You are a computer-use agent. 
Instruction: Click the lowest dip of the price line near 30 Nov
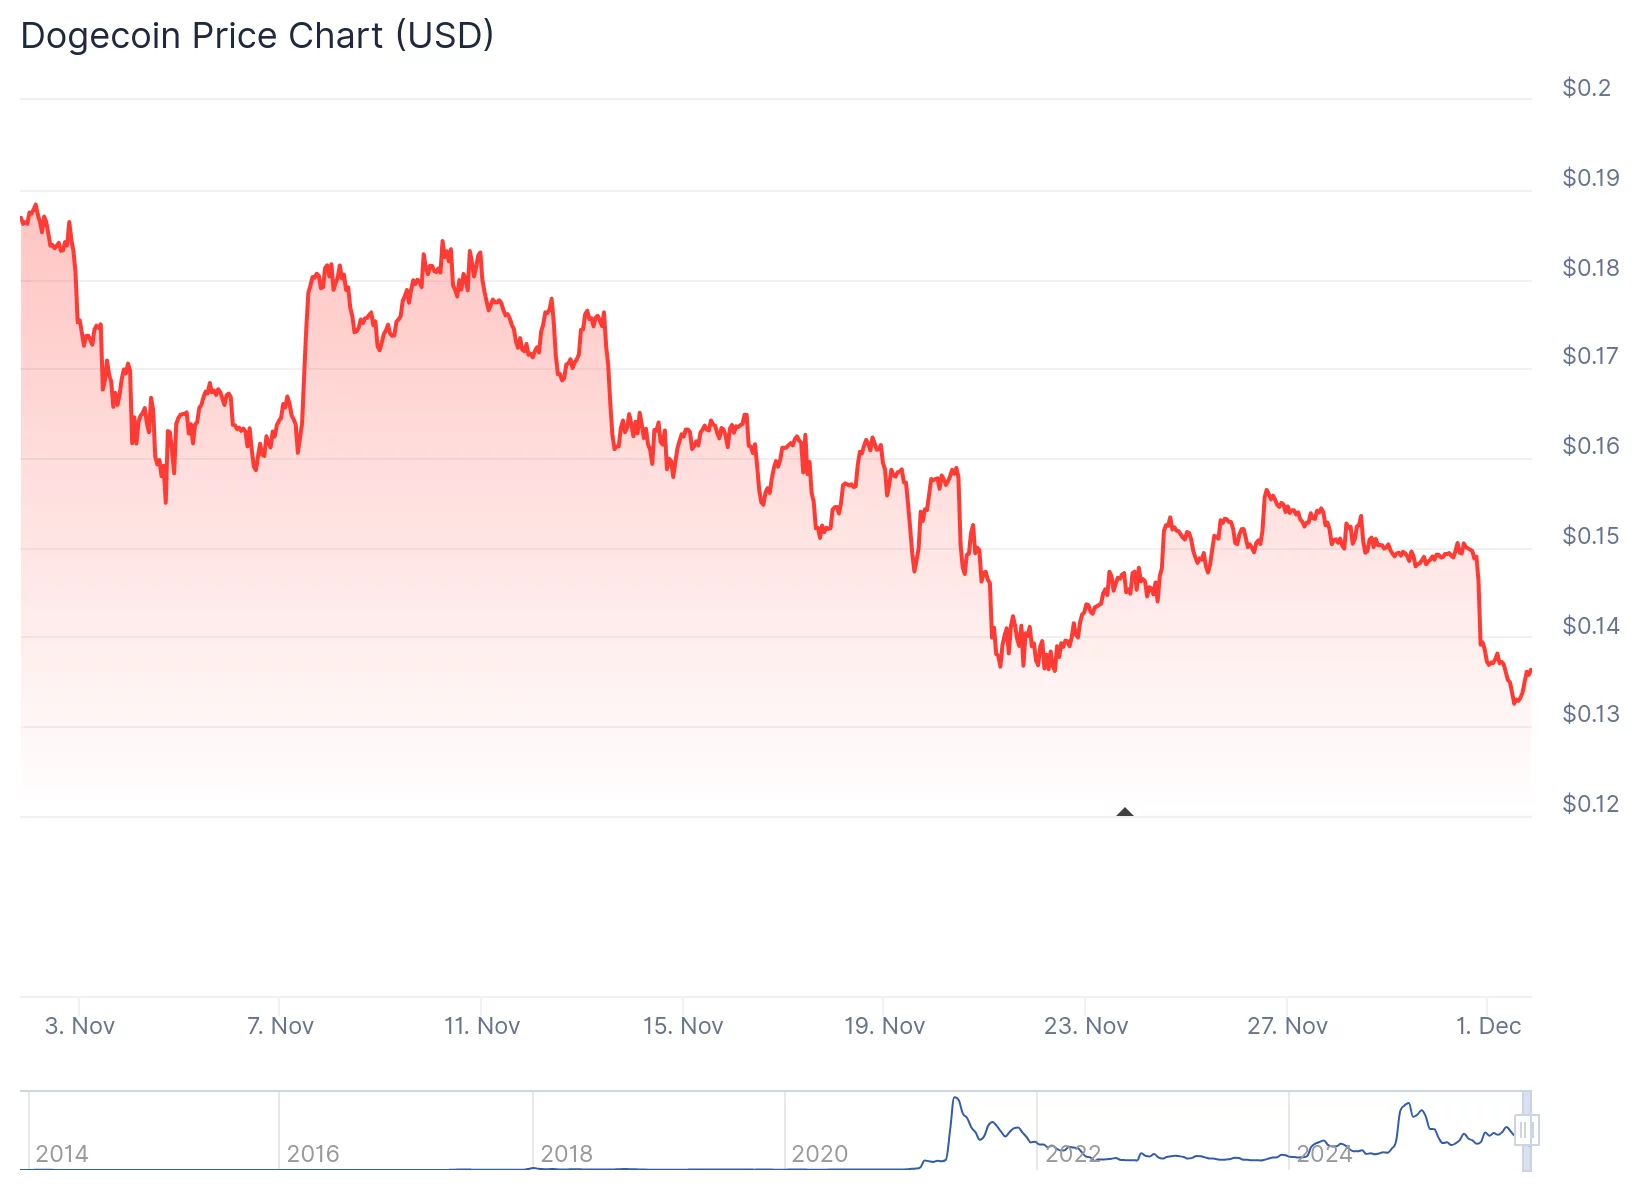1513,703
